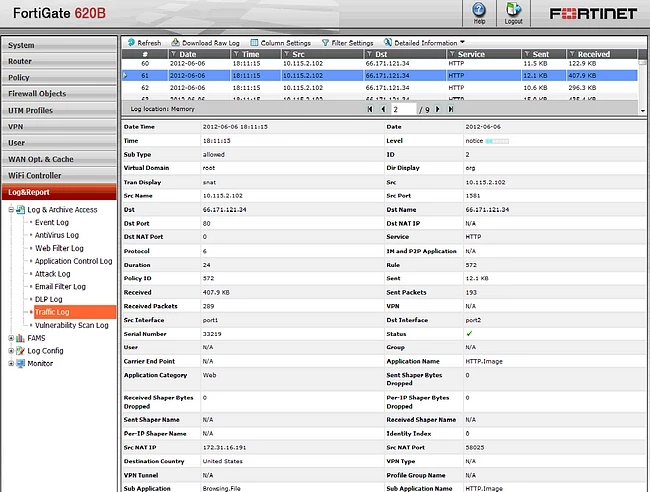The height and width of the screenshot is (492, 650).
Task: Expand the Log Config tree node
Action: coord(11,351)
